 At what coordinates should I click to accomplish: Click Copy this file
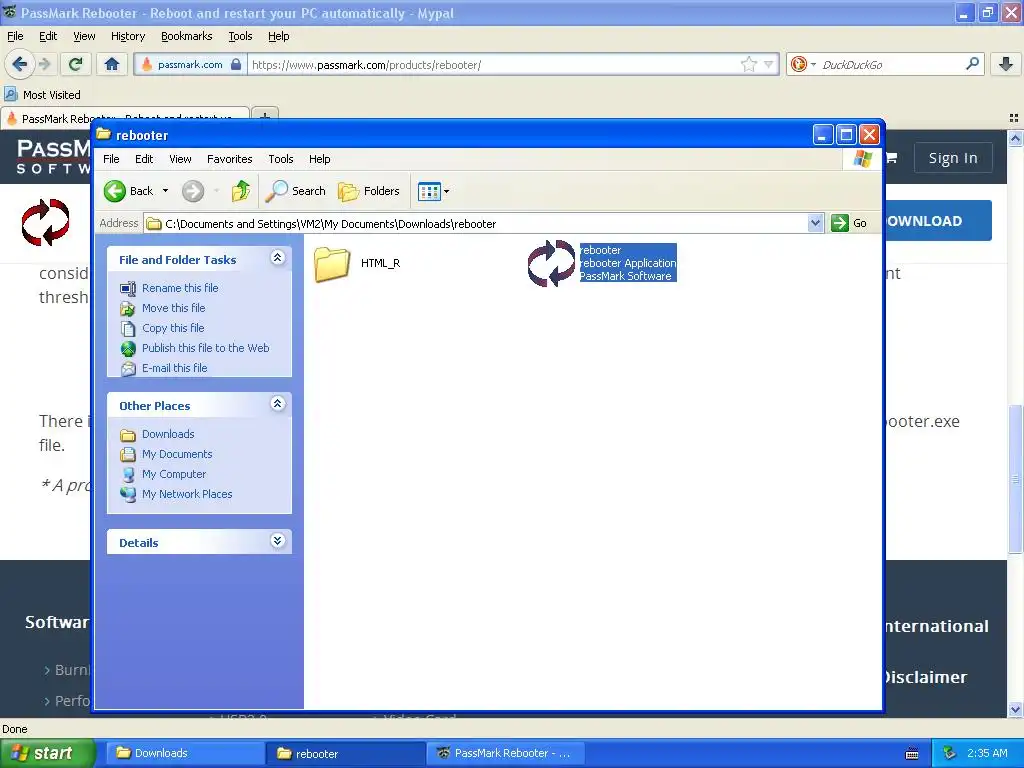click(173, 328)
